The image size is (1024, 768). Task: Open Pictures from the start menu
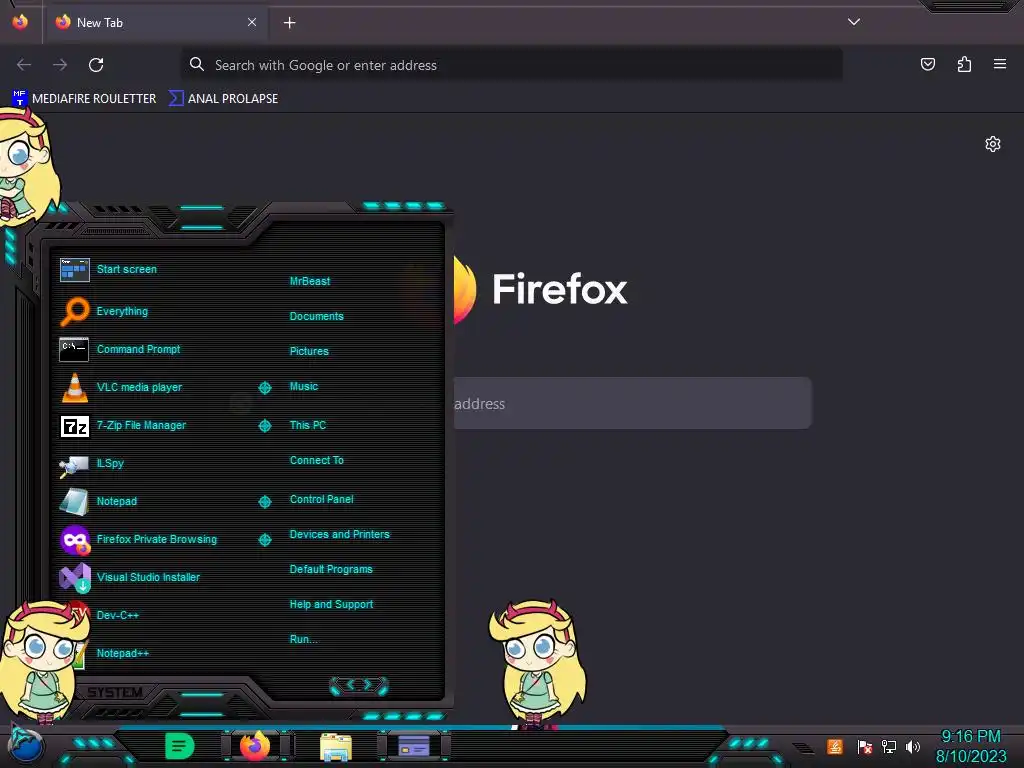coord(309,351)
